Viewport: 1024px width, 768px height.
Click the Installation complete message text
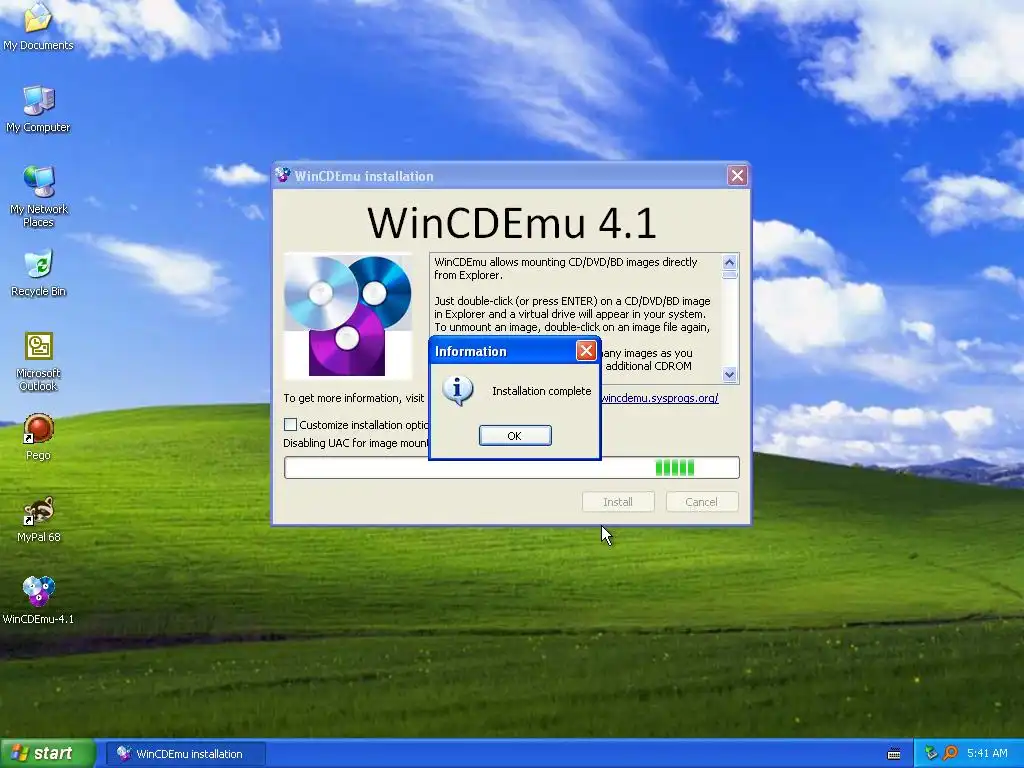point(541,391)
